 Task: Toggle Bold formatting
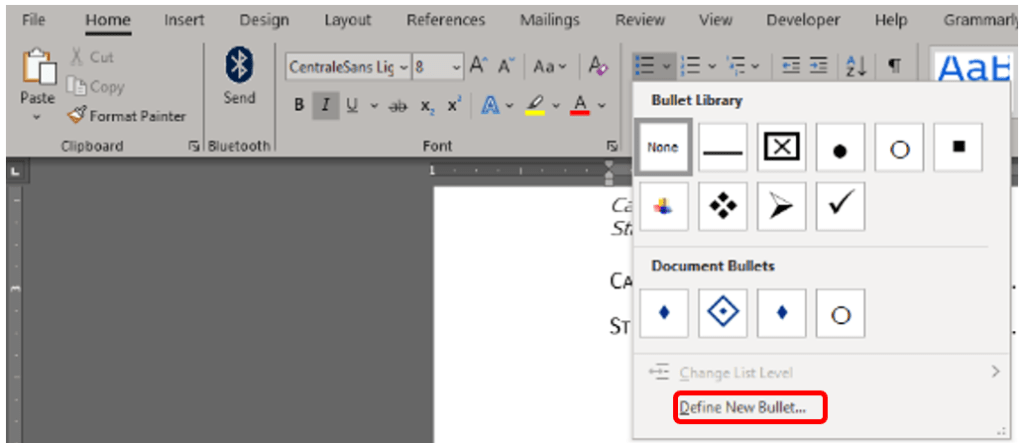click(298, 105)
